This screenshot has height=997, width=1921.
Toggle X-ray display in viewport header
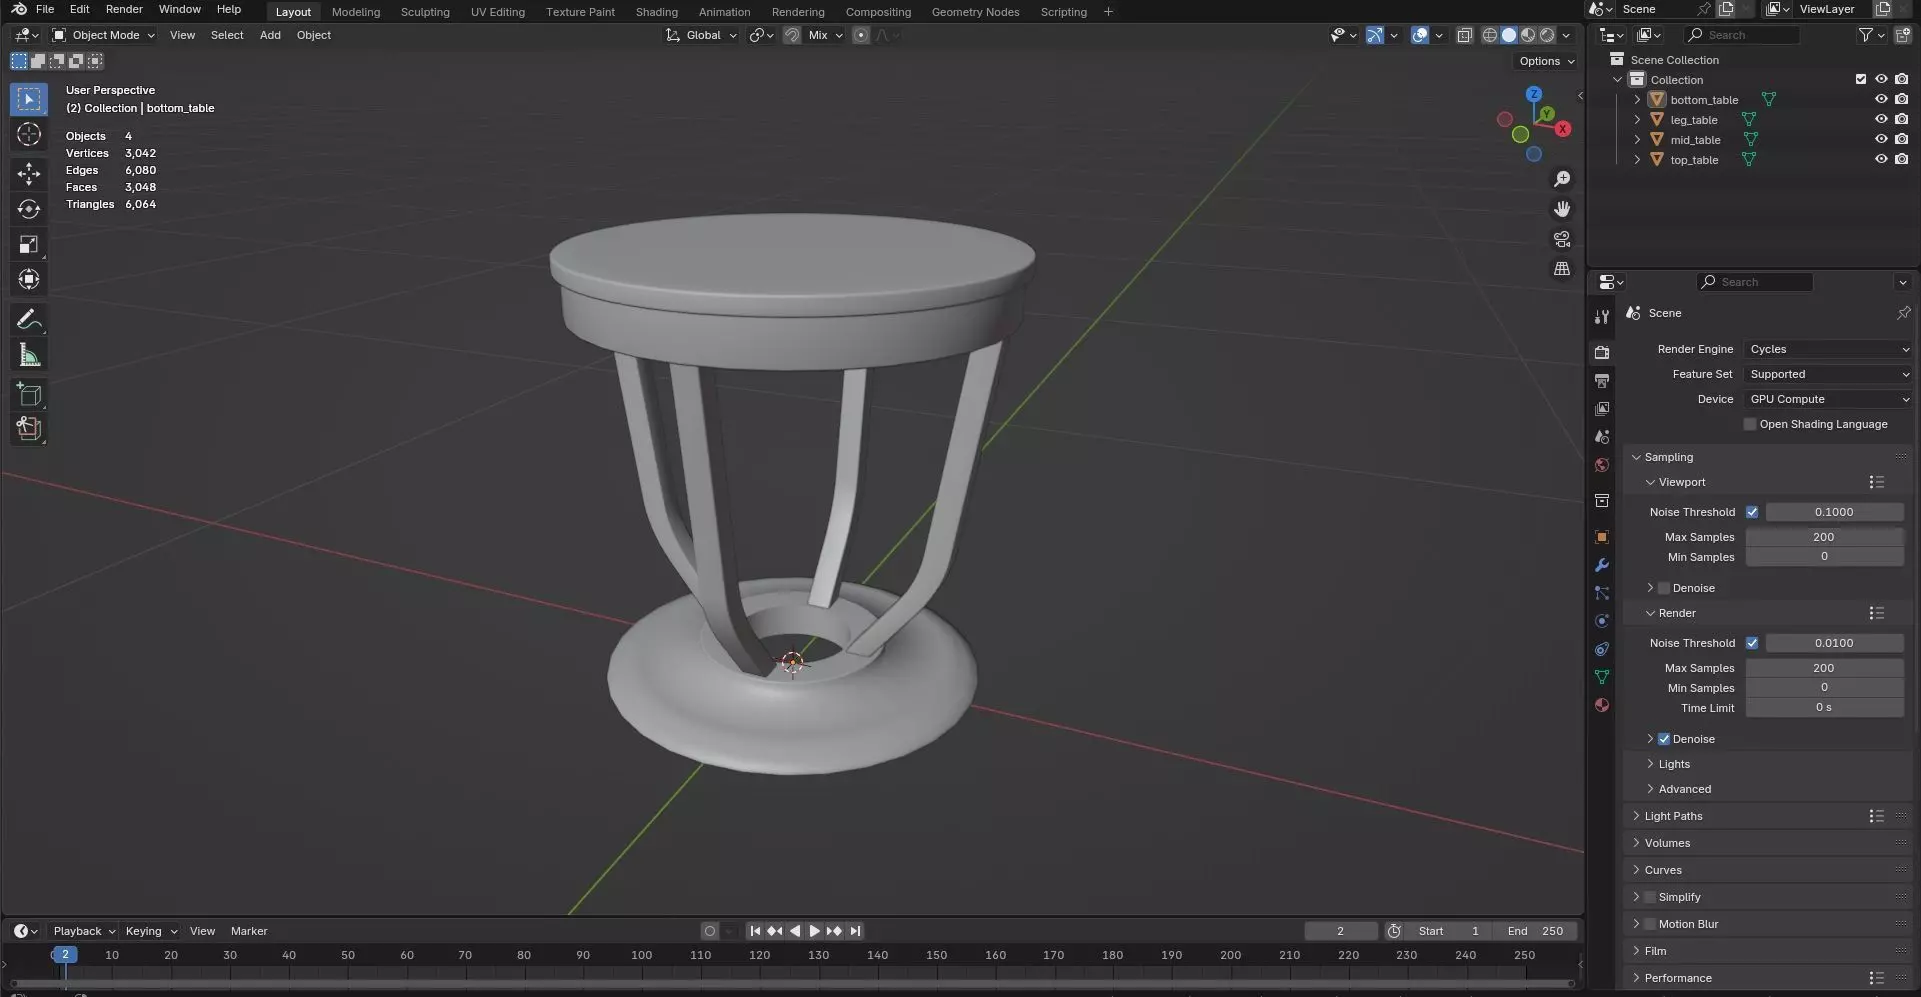(x=1464, y=35)
